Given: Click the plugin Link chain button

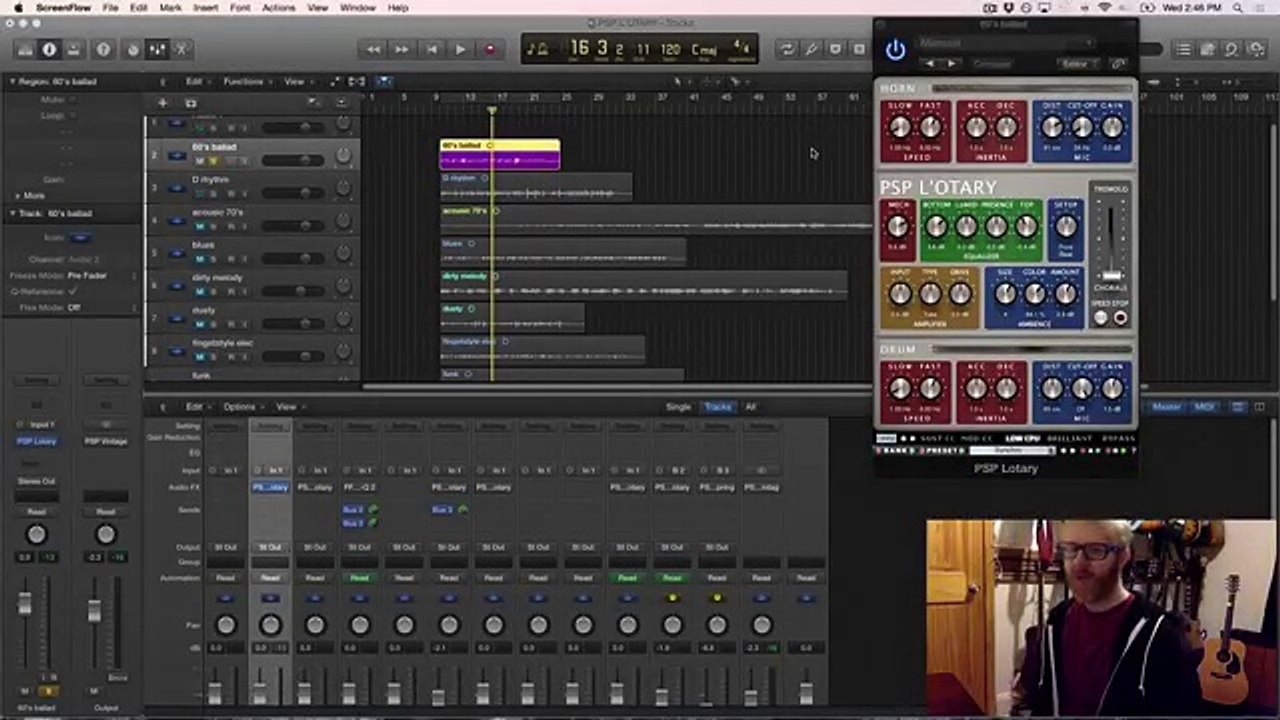Looking at the screenshot, I should point(1119,64).
